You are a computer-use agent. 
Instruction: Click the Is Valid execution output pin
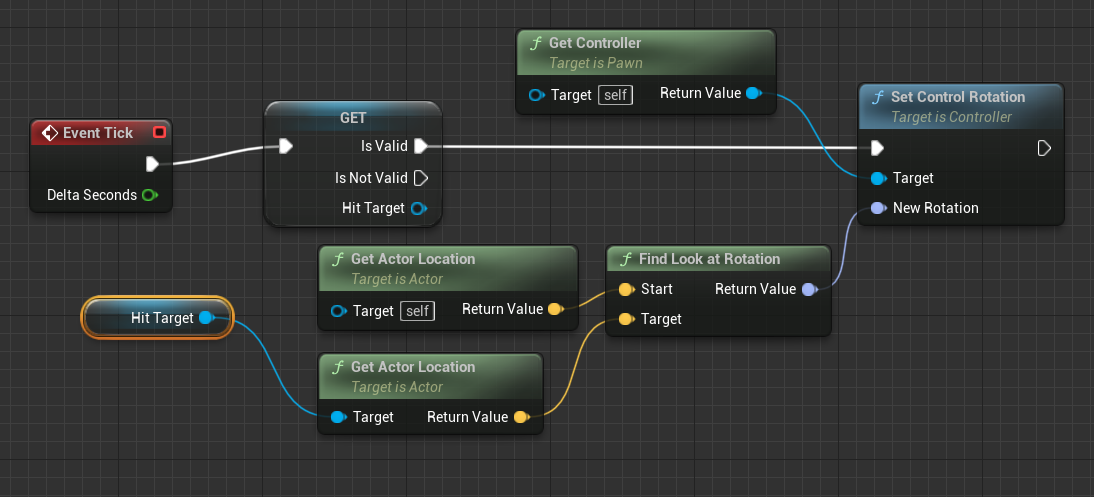tap(421, 146)
